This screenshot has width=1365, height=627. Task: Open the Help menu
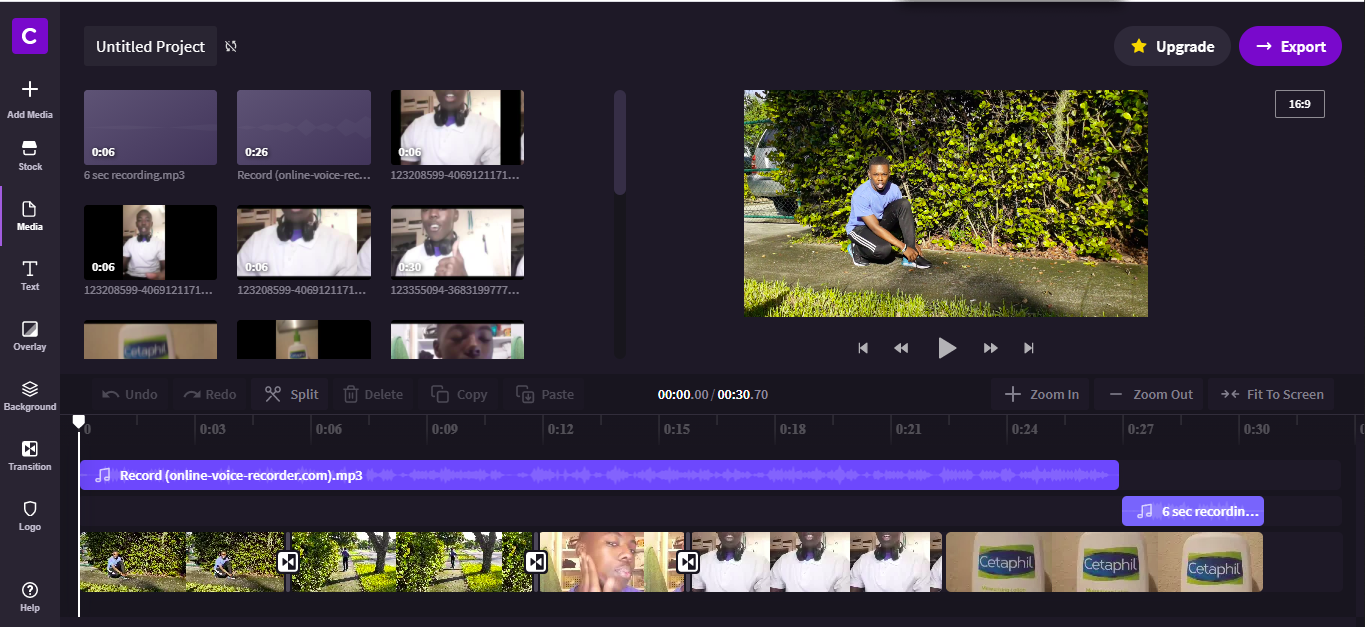30,597
